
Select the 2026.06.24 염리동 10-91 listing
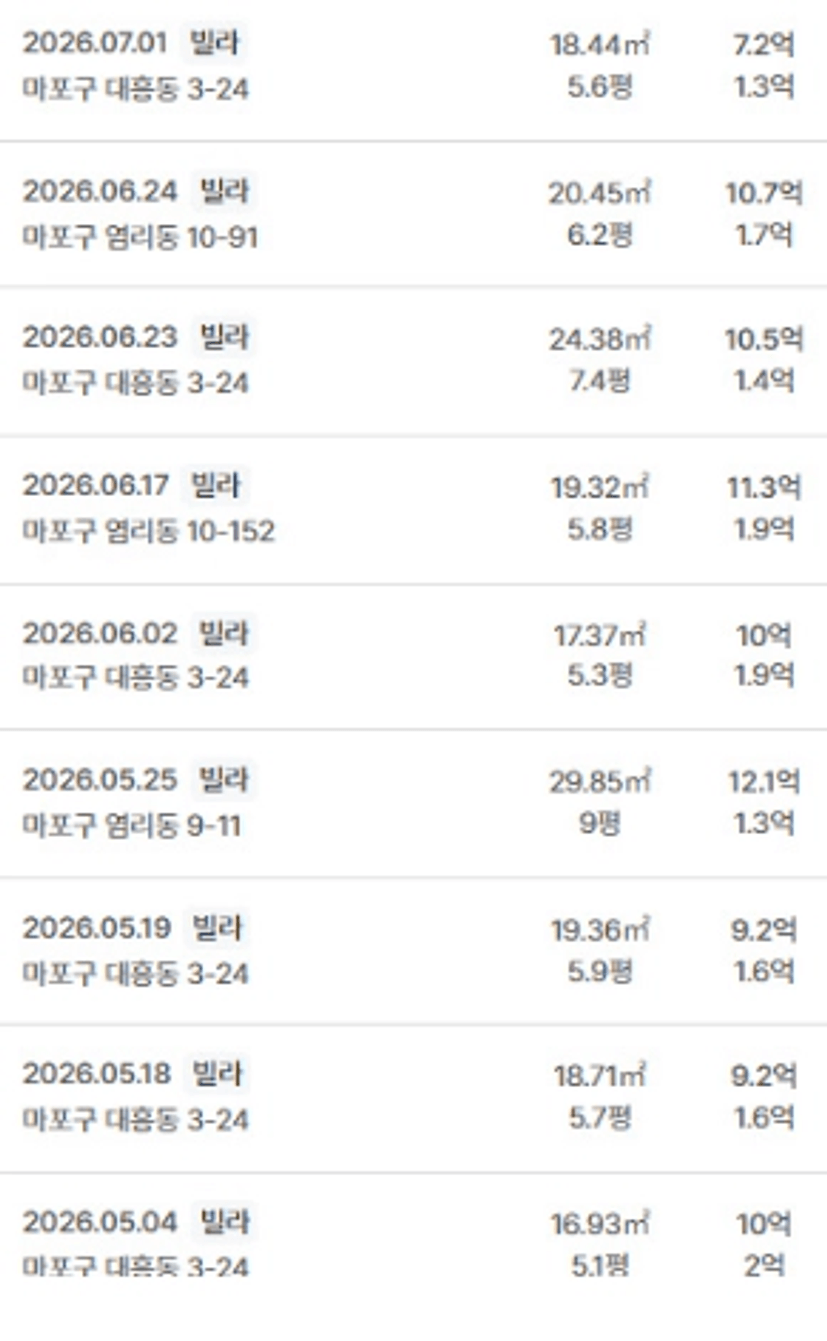[413, 214]
